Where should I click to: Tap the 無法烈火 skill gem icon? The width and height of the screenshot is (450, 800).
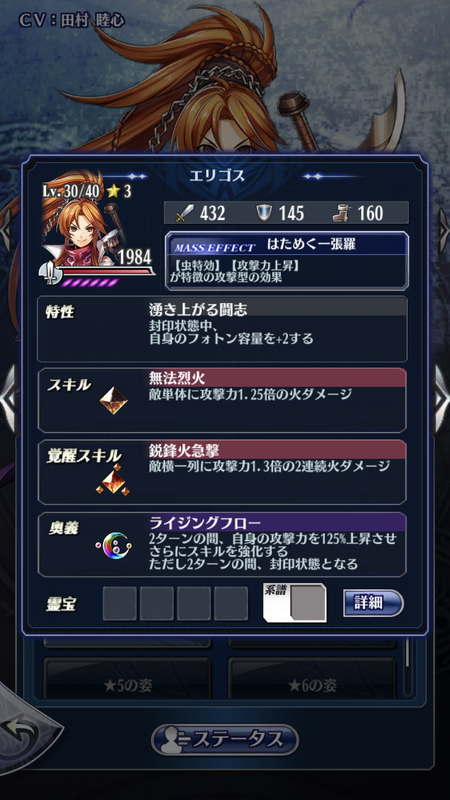click(x=113, y=401)
